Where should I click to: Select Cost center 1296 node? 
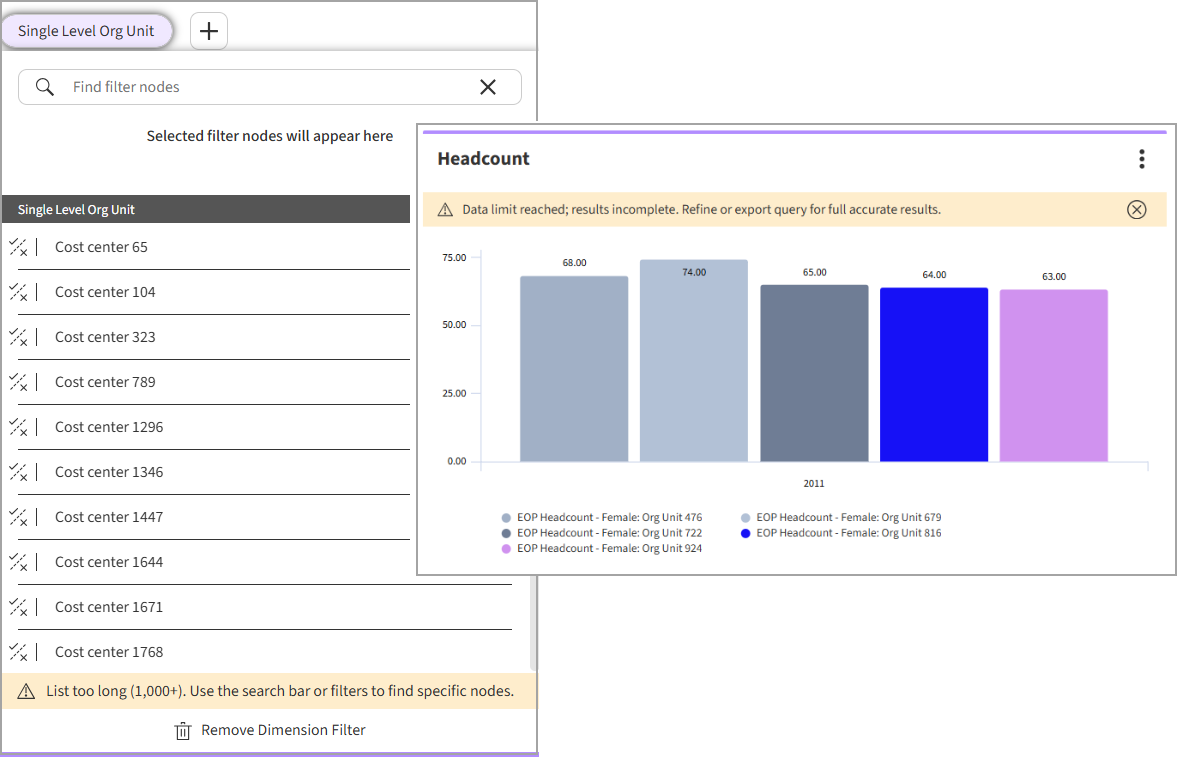[x=109, y=427]
